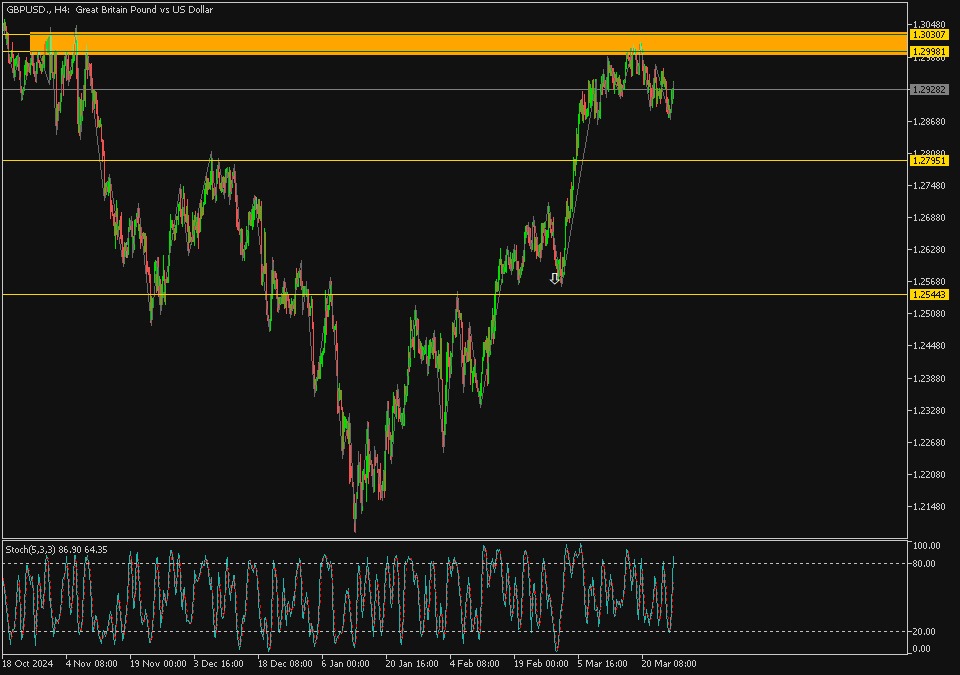Click the 1.29981 price label
This screenshot has width=960, height=675.
[x=929, y=51]
